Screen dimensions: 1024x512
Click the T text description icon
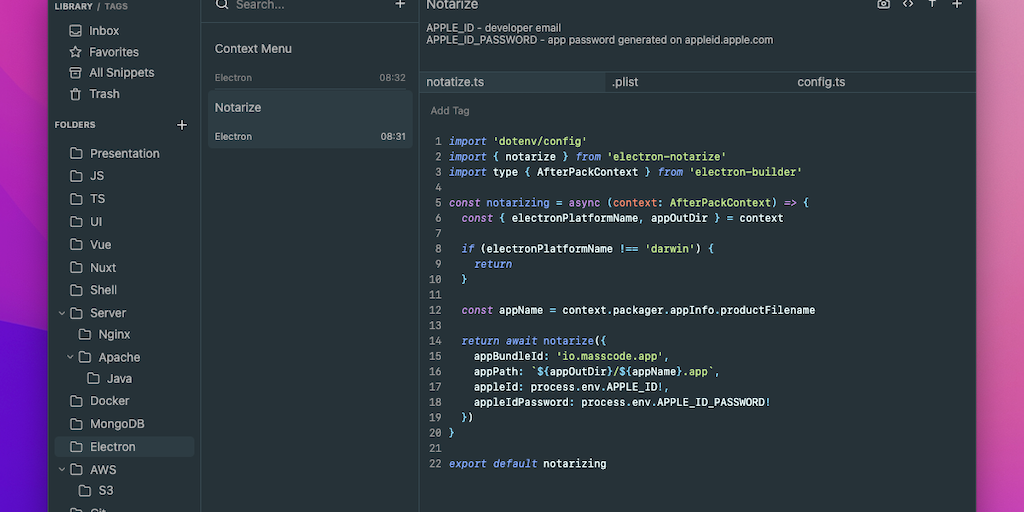(932, 4)
